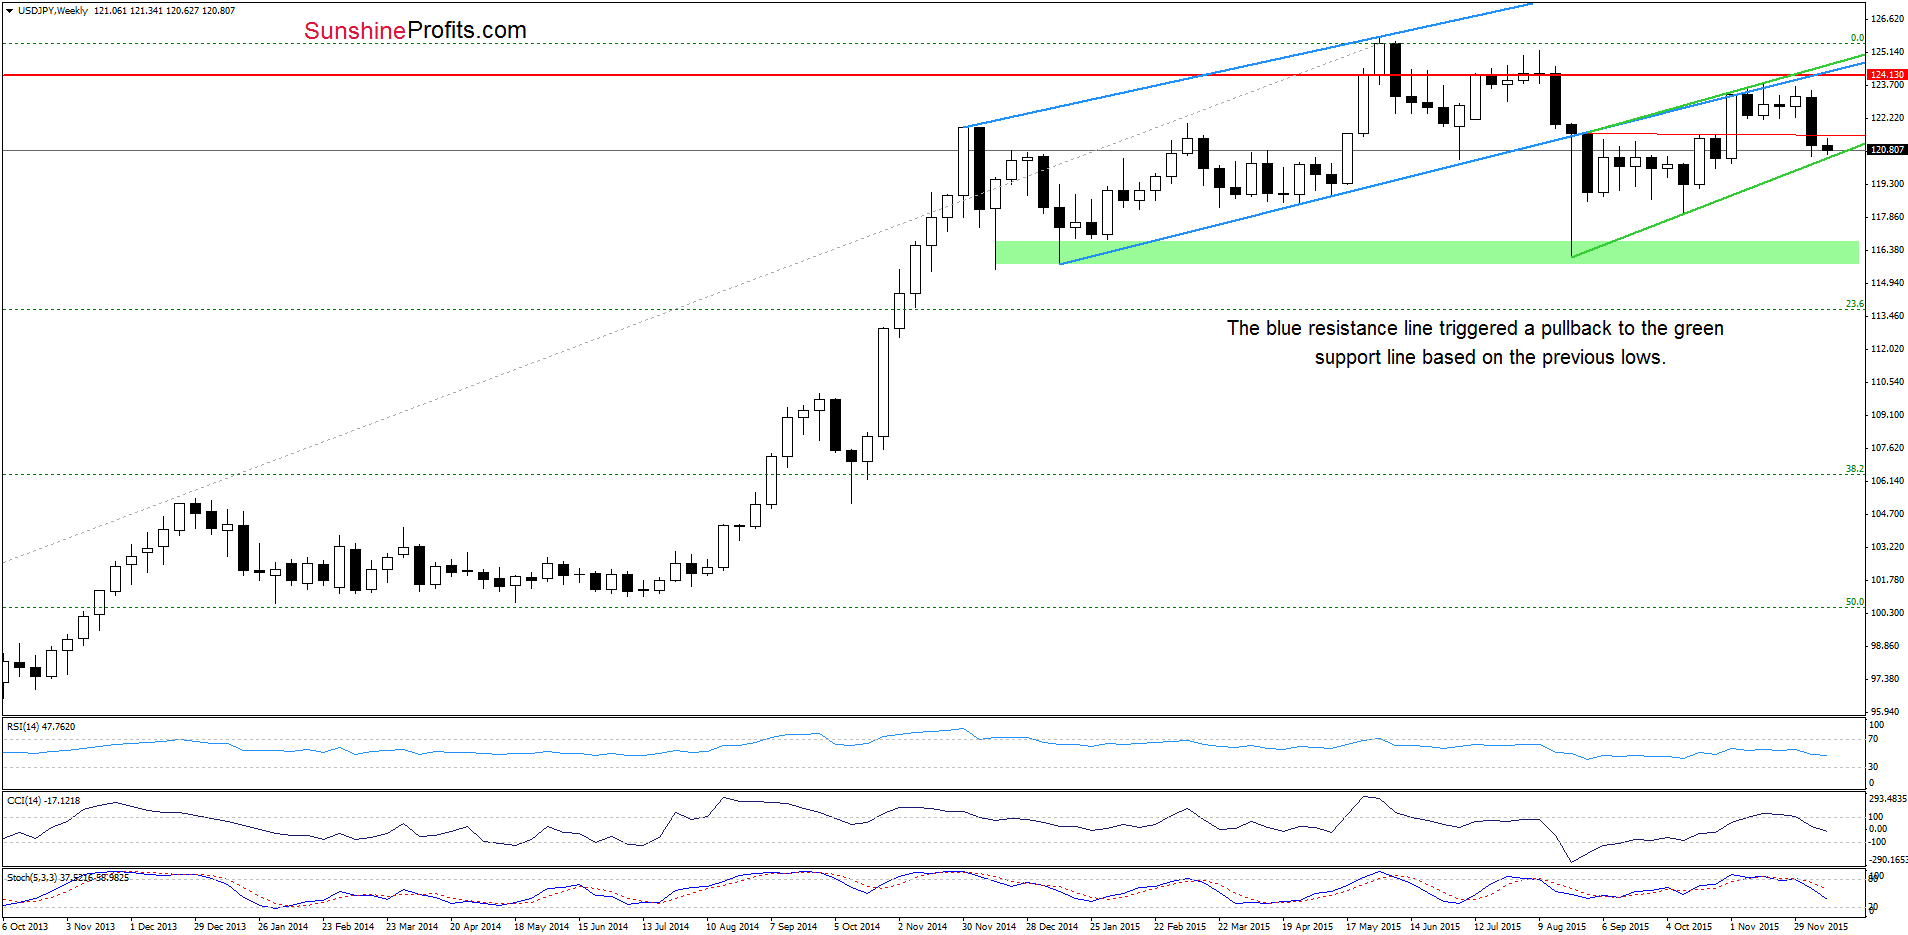Viewport: 1908px width, 935px height.
Task: Select the 122.220 price axis value
Action: [x=1887, y=118]
